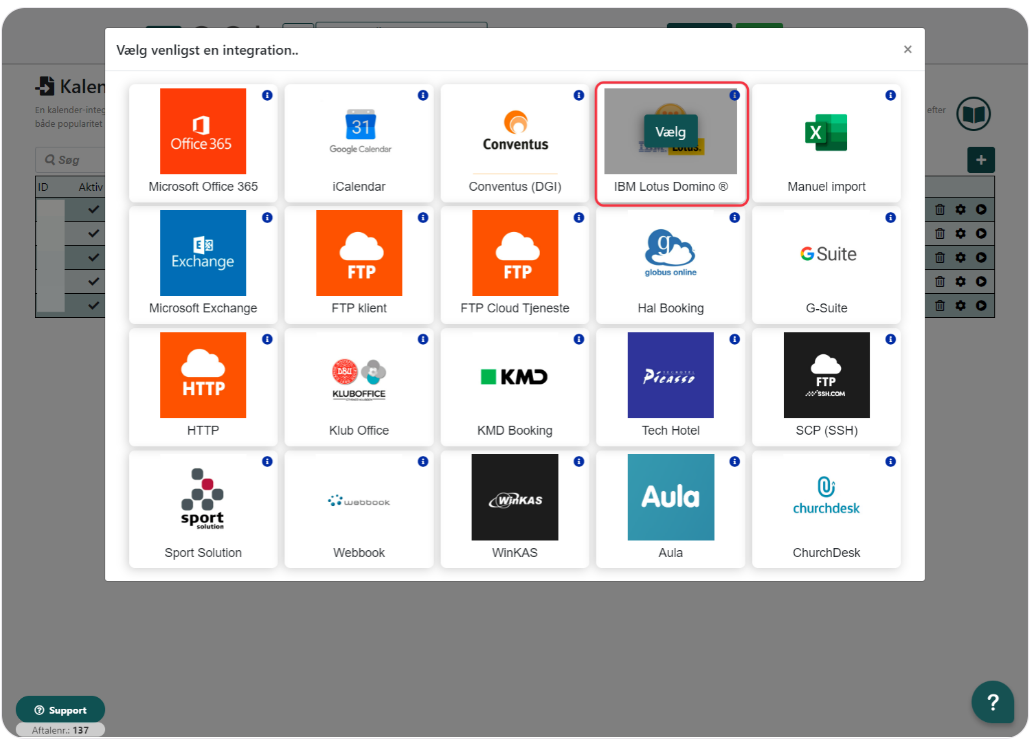1035x747 pixels.
Task: Pick the FTP Cloud Tjeneste icon
Action: [516, 253]
